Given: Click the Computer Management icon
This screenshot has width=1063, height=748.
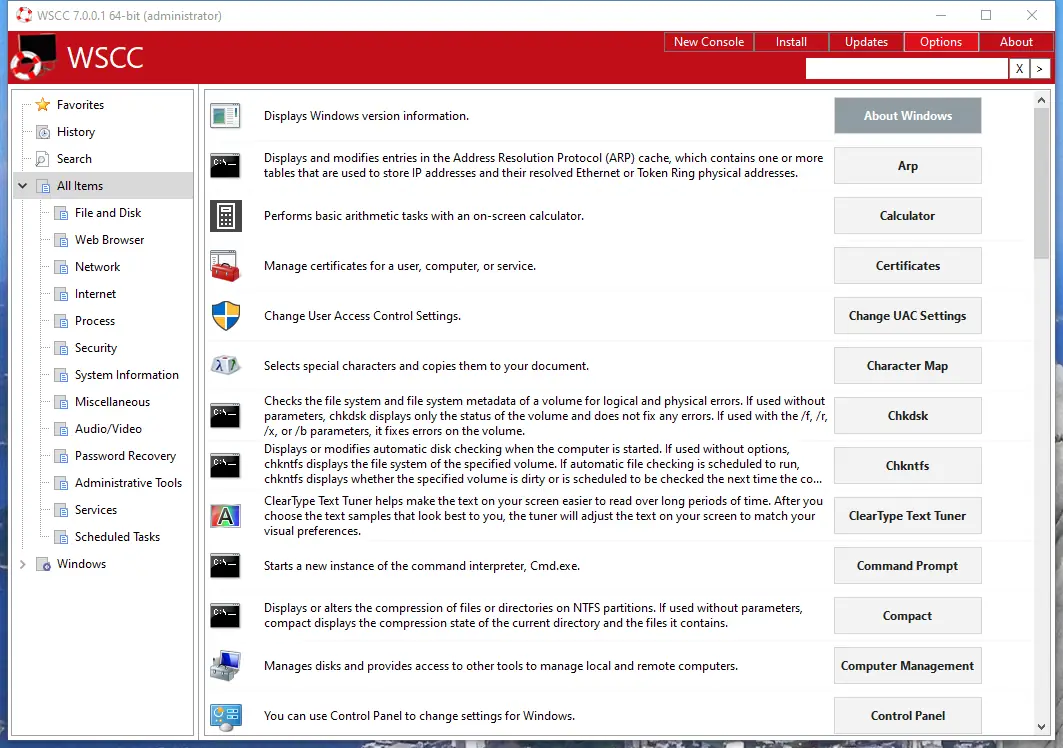Looking at the screenshot, I should [225, 666].
